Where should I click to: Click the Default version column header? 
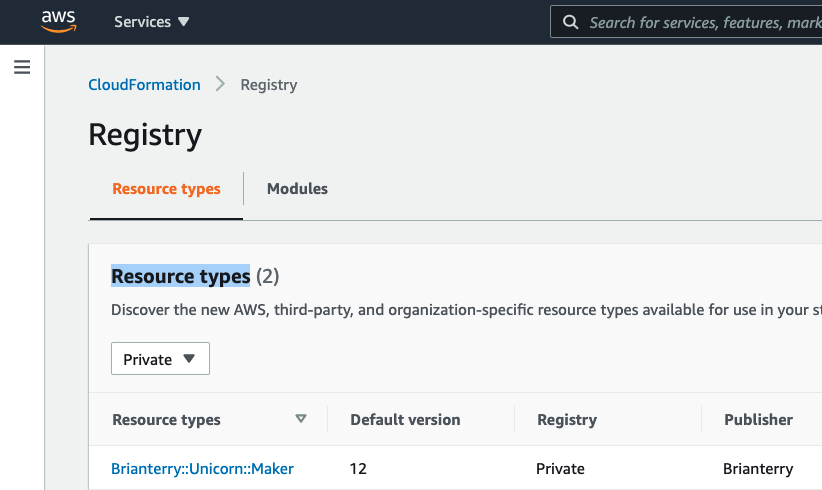pyautogui.click(x=405, y=420)
